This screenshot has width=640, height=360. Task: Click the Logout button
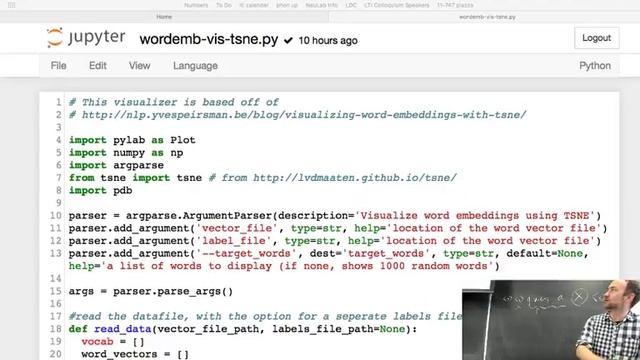[x=596, y=38]
